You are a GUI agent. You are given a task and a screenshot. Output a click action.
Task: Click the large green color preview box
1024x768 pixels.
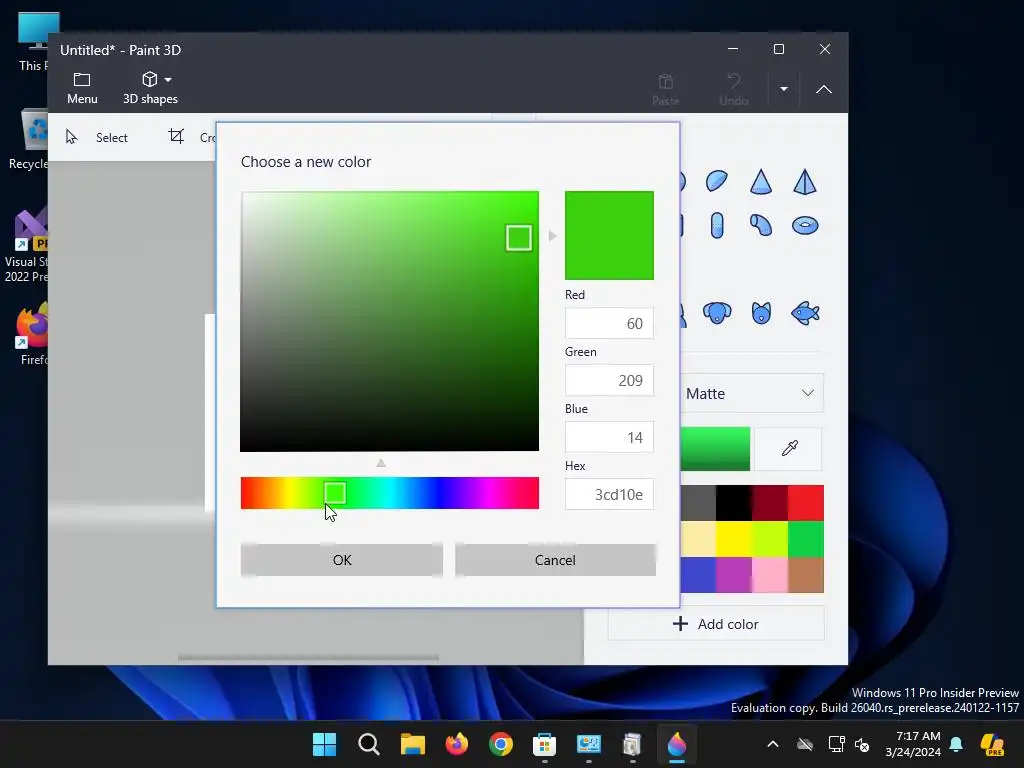(609, 235)
